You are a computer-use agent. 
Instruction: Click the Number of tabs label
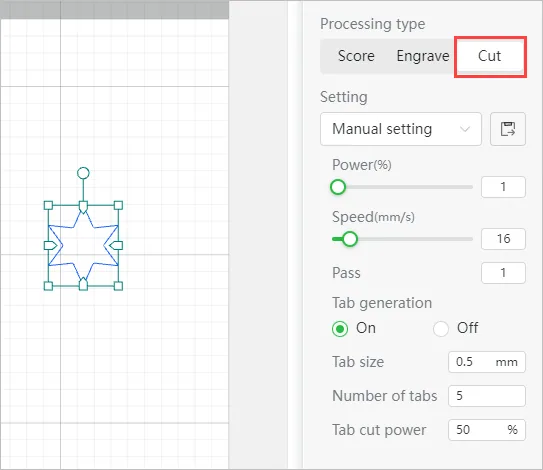coord(384,396)
